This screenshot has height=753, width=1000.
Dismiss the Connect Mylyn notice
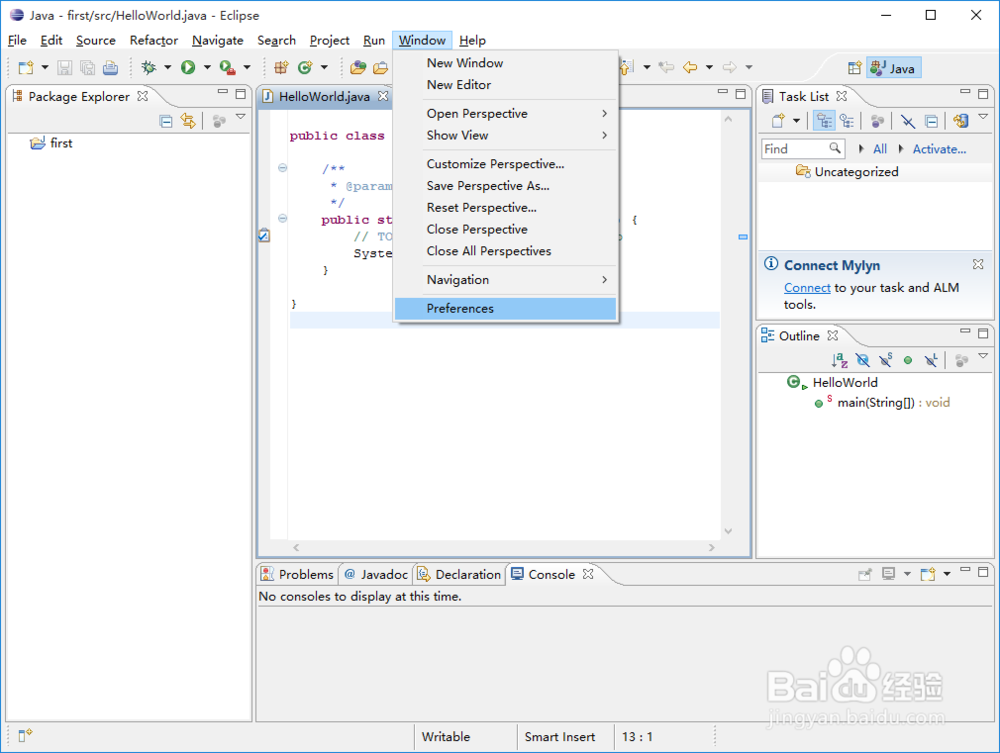[x=978, y=264]
